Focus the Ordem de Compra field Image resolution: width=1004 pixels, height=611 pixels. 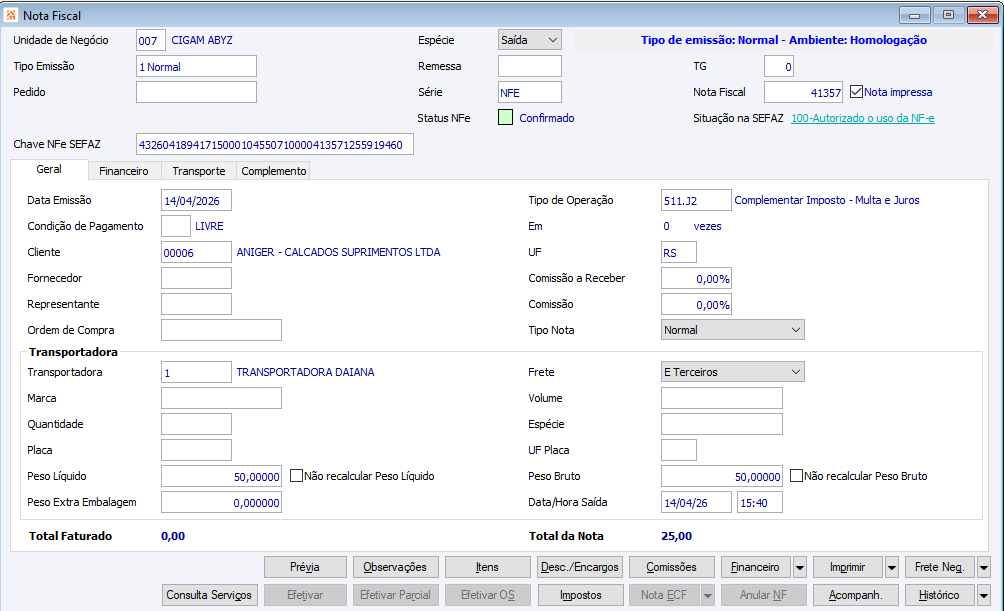click(x=221, y=330)
